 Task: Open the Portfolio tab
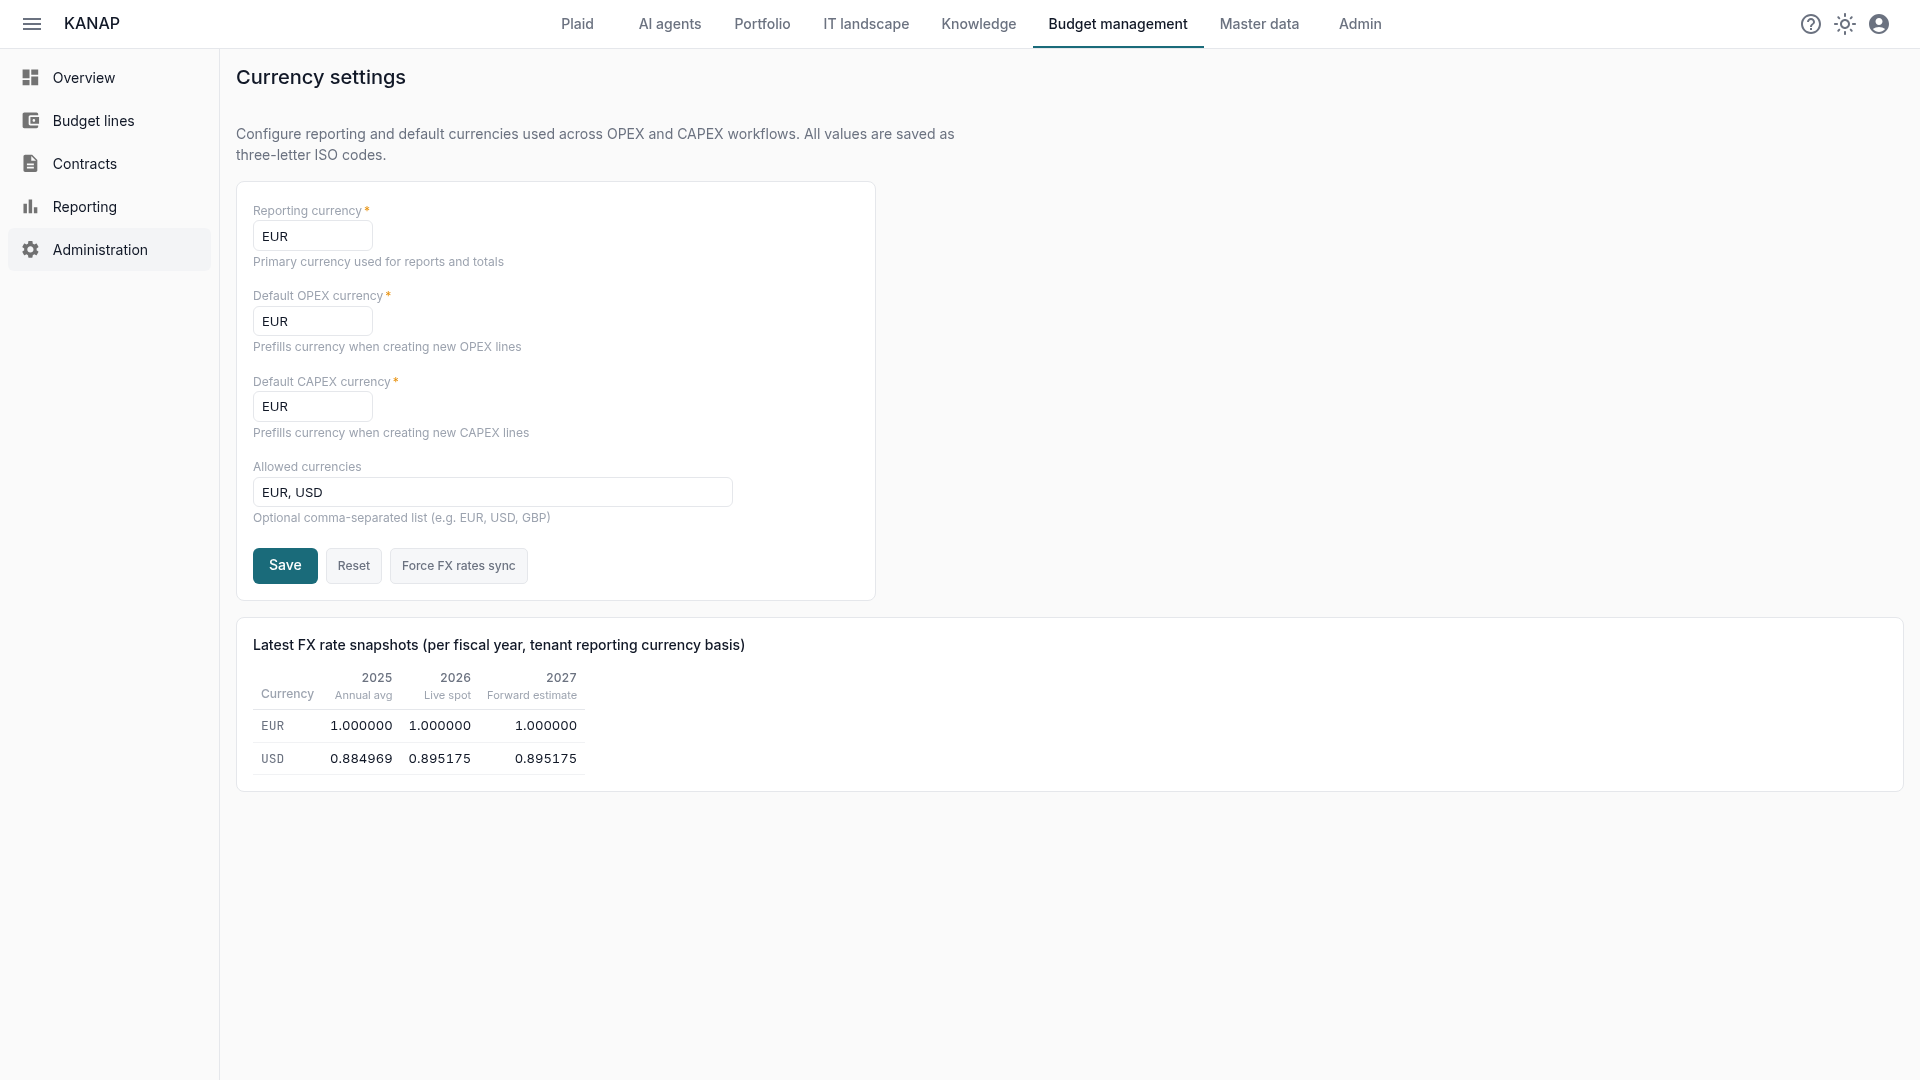click(762, 24)
